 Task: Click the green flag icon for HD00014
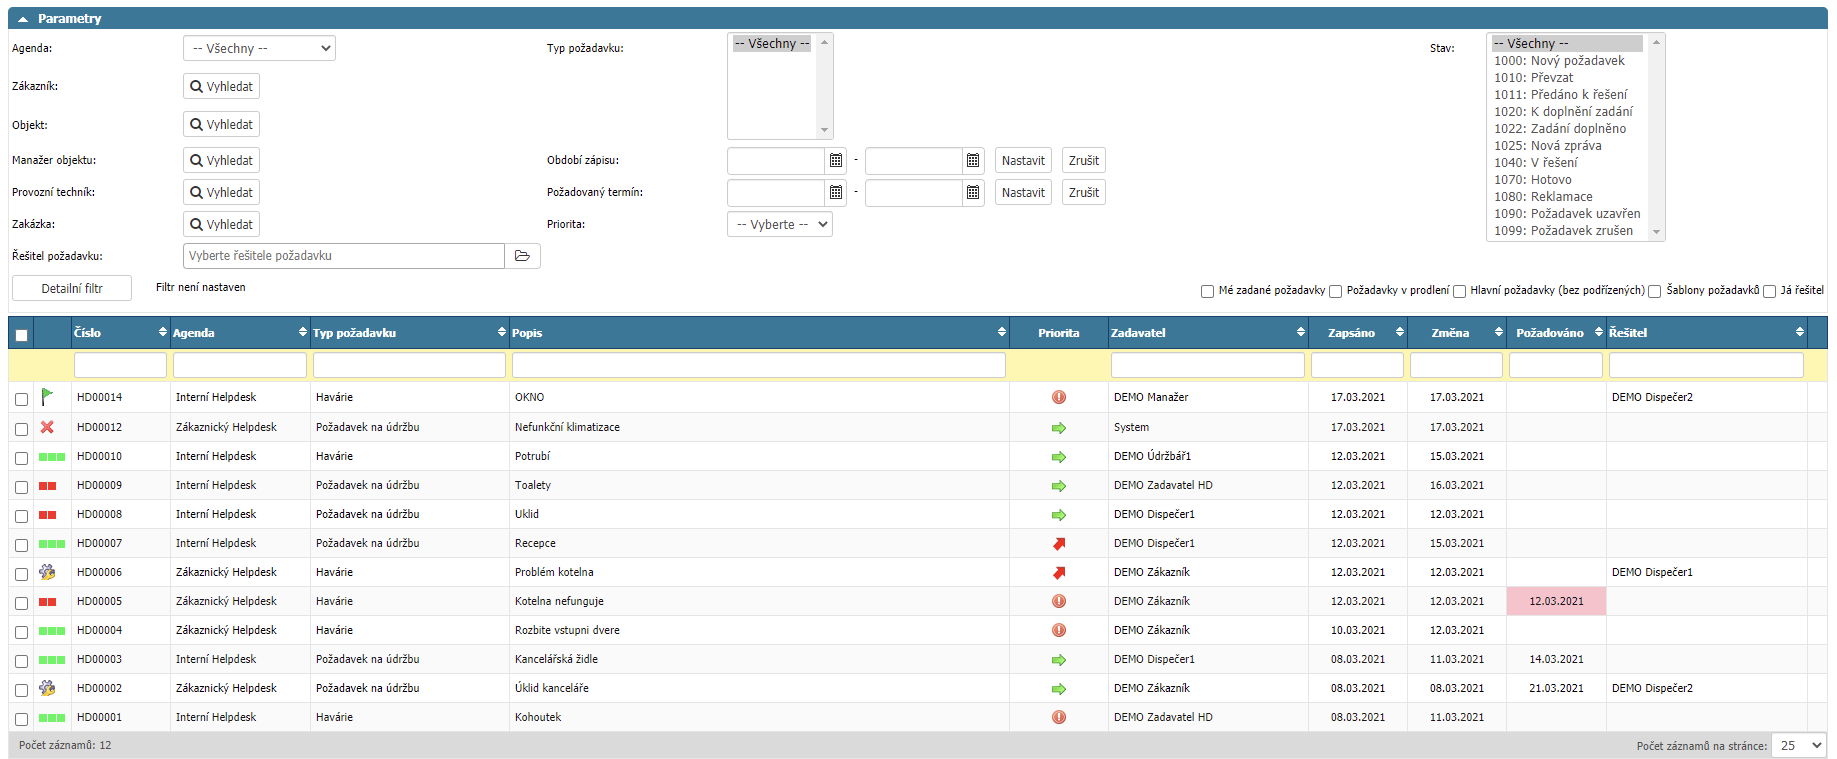pyautogui.click(x=47, y=397)
